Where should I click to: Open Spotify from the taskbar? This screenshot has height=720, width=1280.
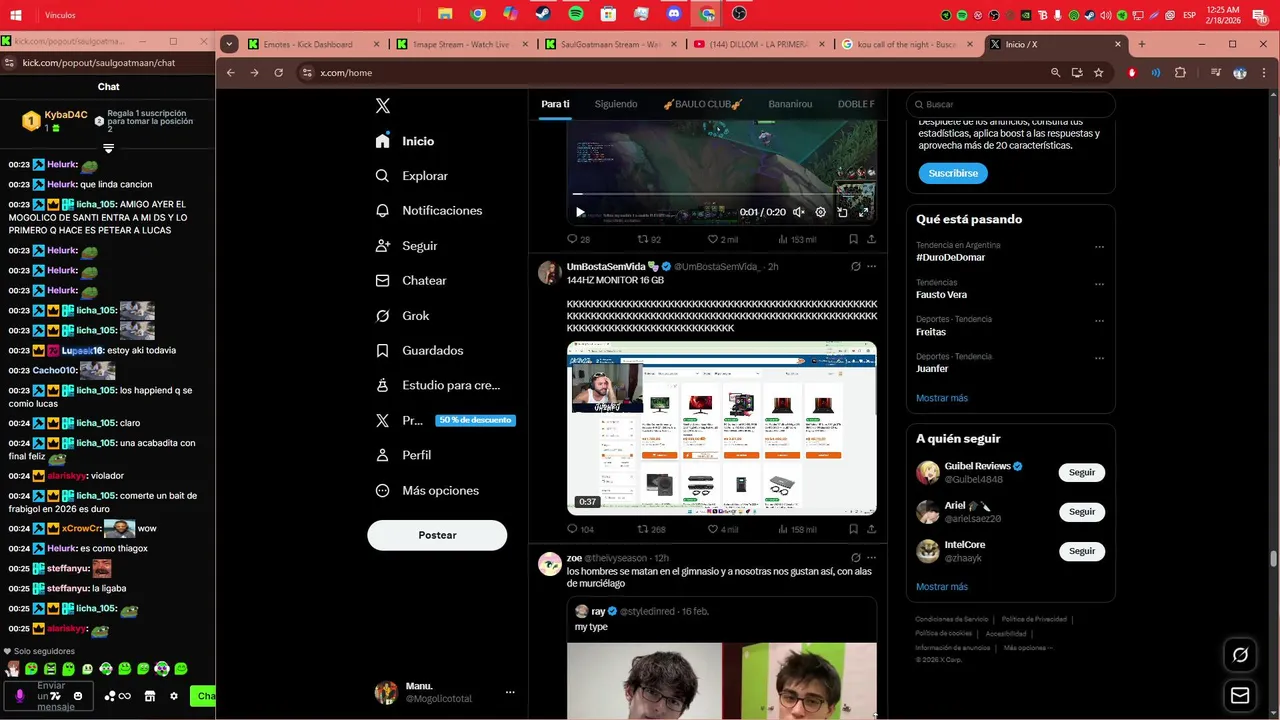(576, 15)
